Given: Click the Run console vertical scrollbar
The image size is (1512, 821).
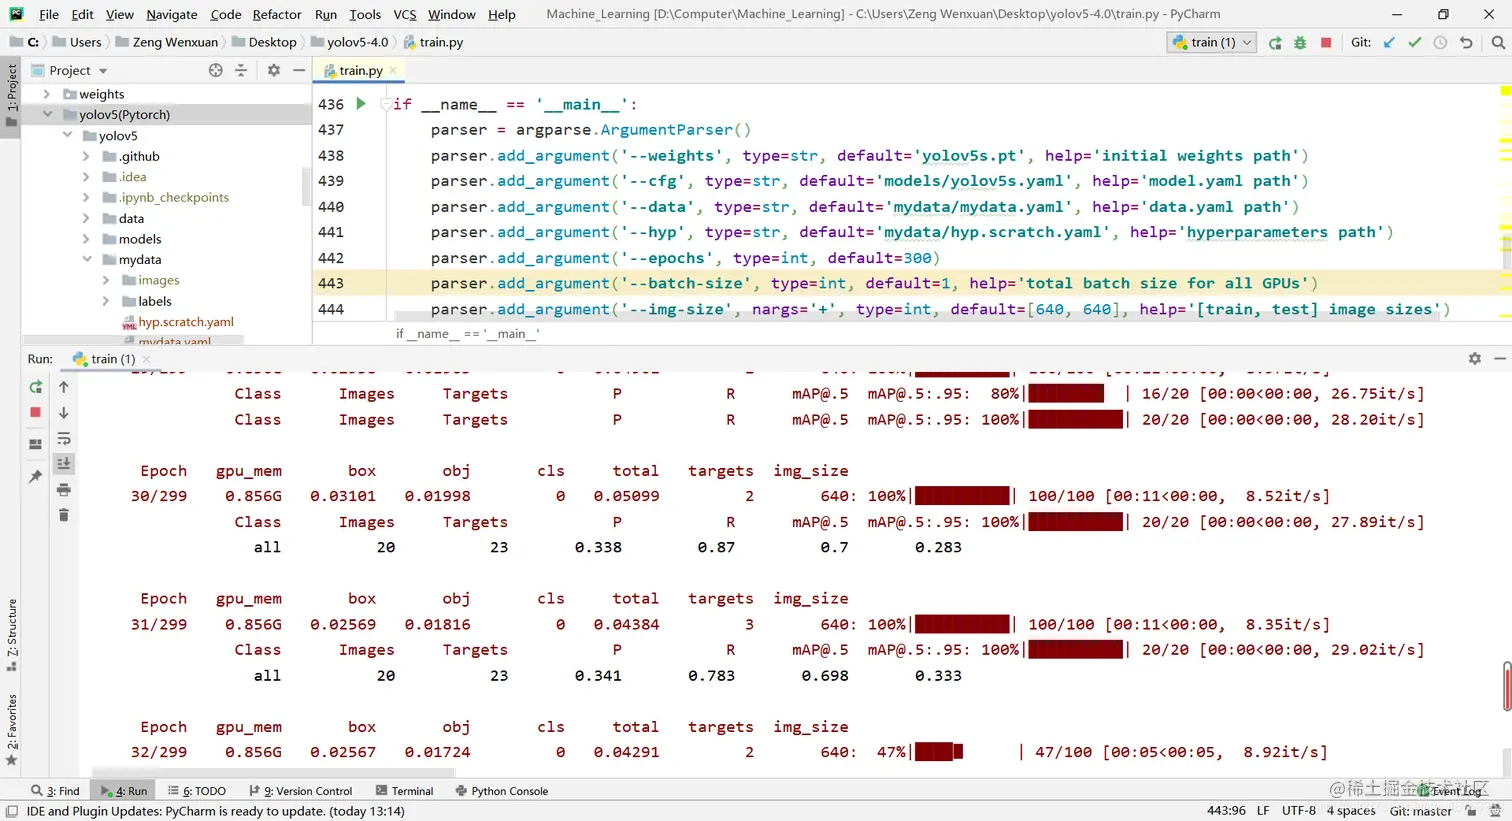Looking at the screenshot, I should click(1507, 686).
